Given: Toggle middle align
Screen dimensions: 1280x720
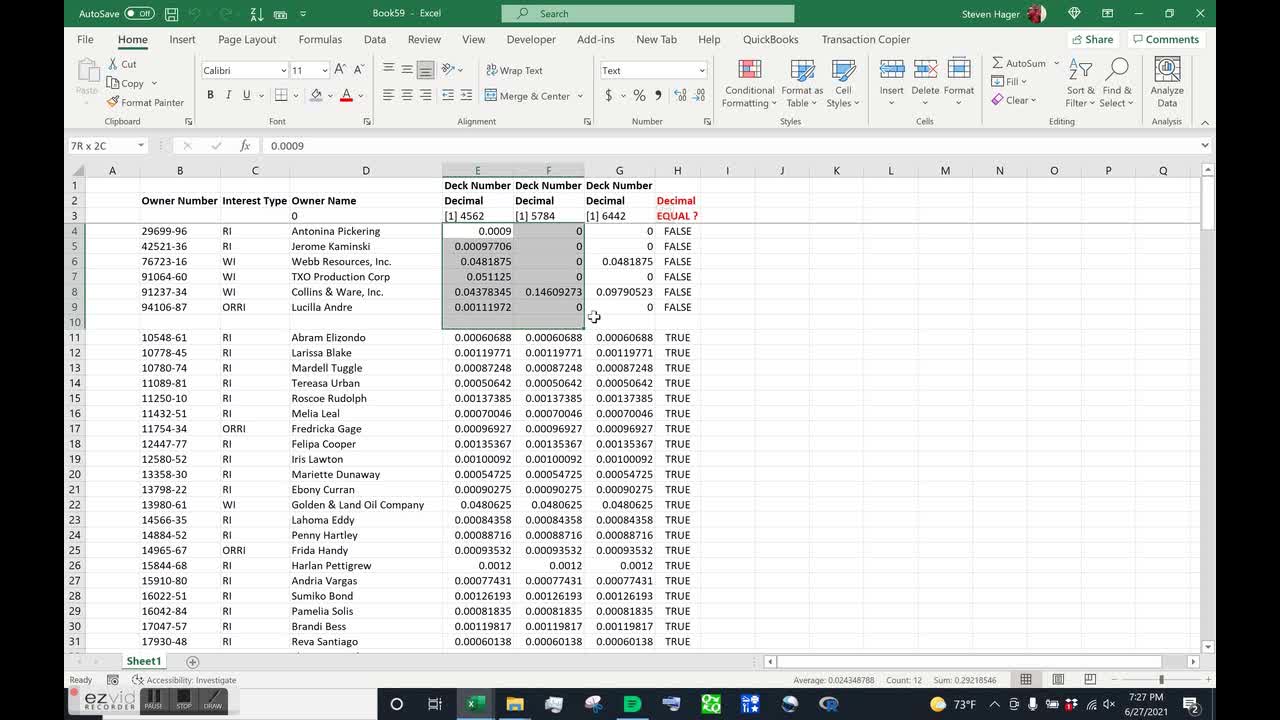Looking at the screenshot, I should coord(407,70).
